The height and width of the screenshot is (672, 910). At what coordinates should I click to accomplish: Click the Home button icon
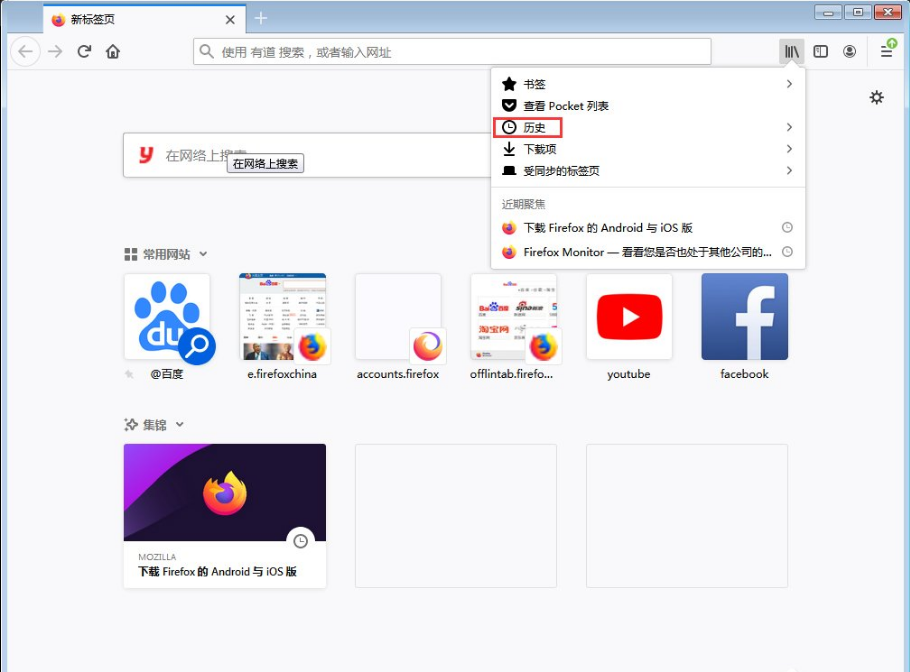(113, 51)
